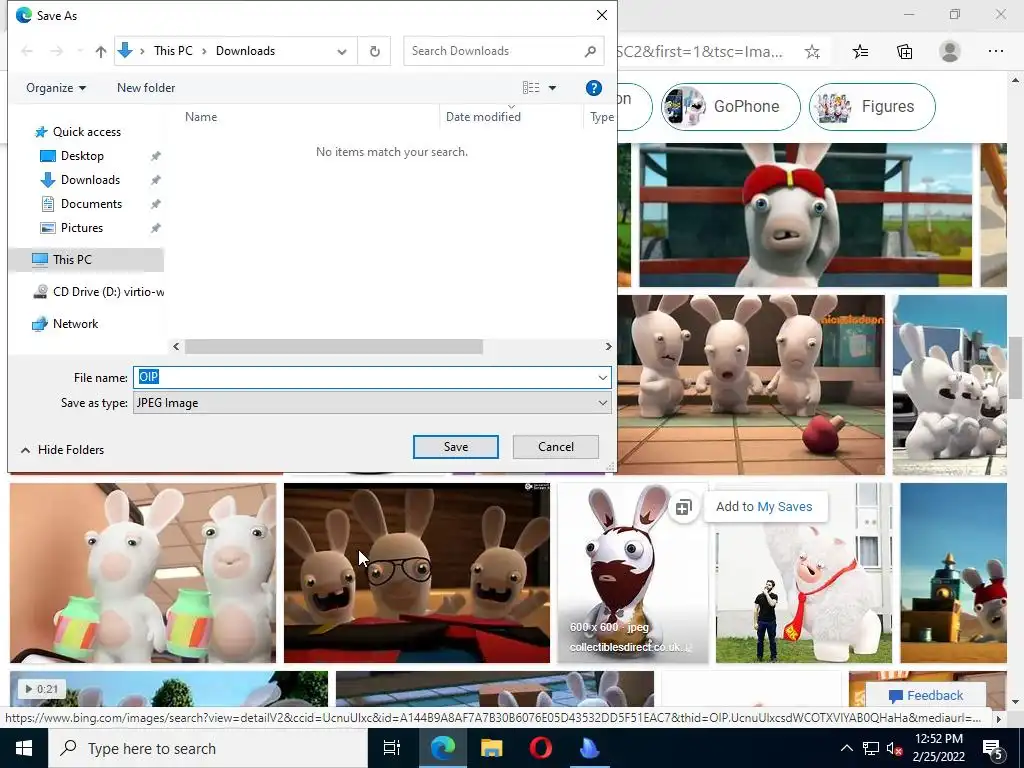Go forward in Save As dialog navigation

pyautogui.click(x=57, y=51)
